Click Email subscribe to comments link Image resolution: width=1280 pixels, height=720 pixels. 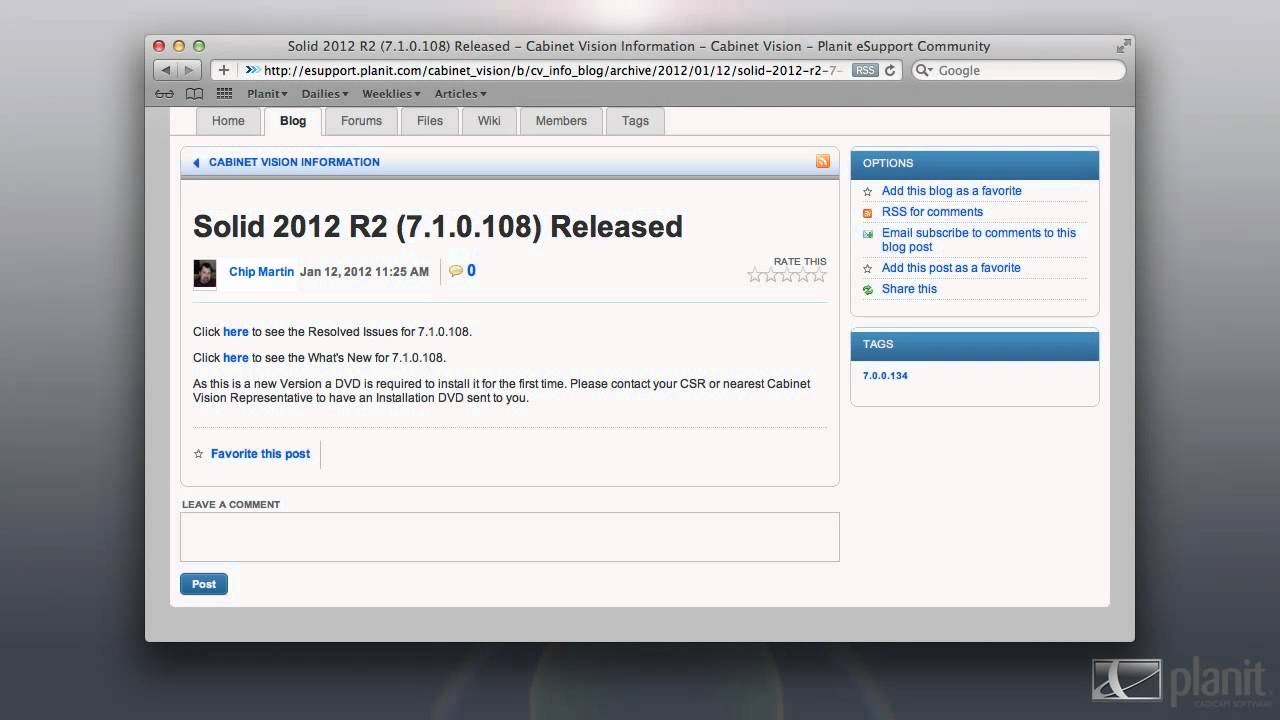(x=979, y=240)
